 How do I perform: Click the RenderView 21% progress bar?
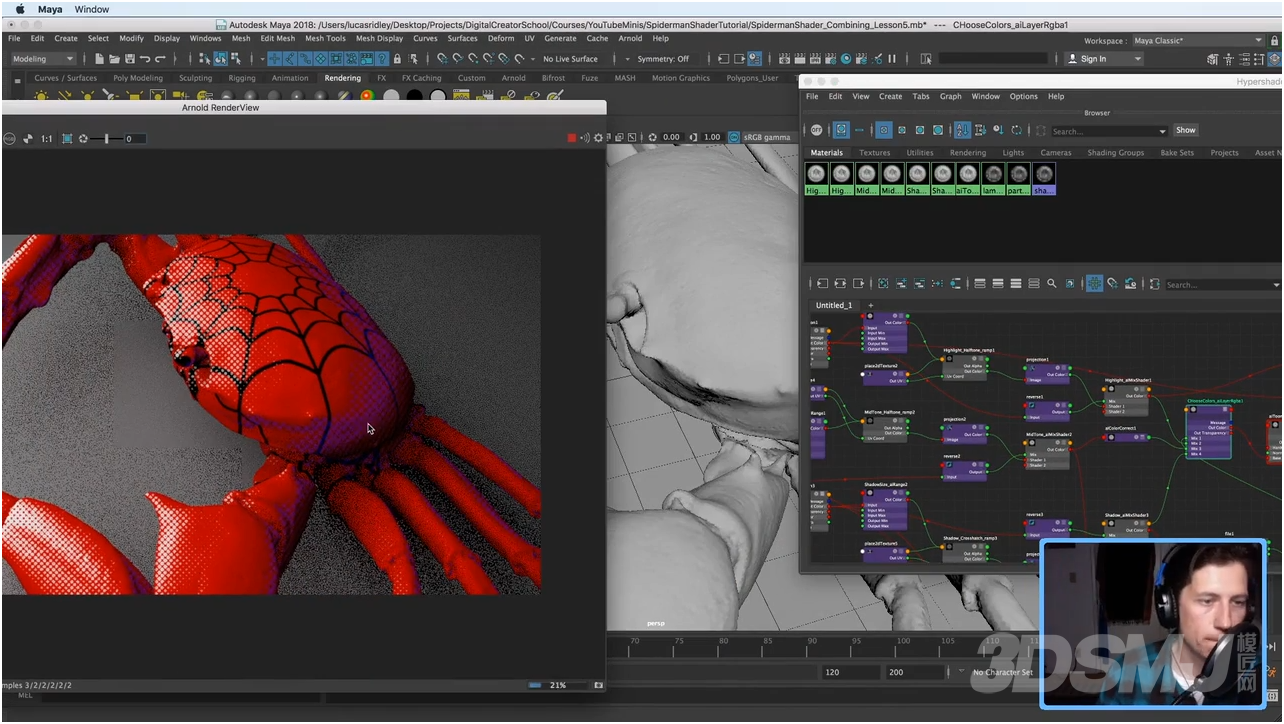(557, 685)
